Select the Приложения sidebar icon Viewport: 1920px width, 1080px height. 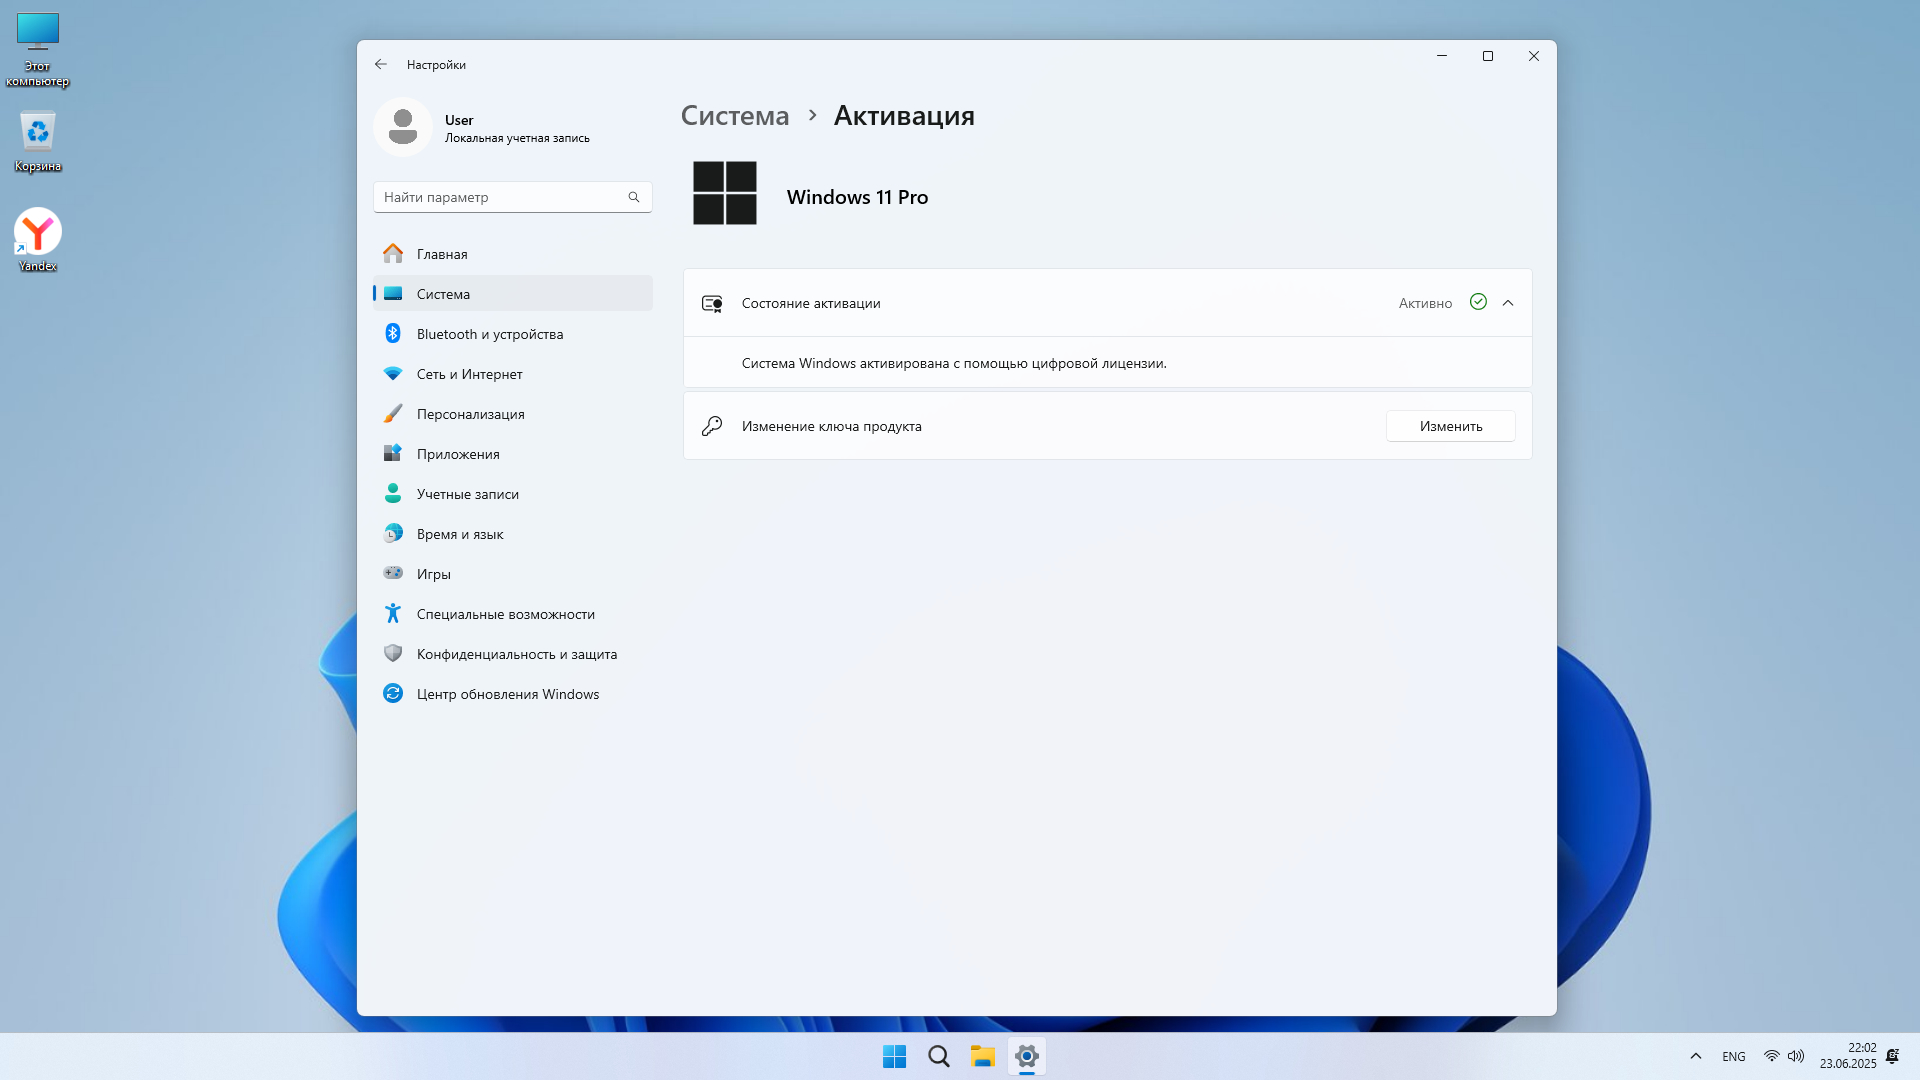393,454
